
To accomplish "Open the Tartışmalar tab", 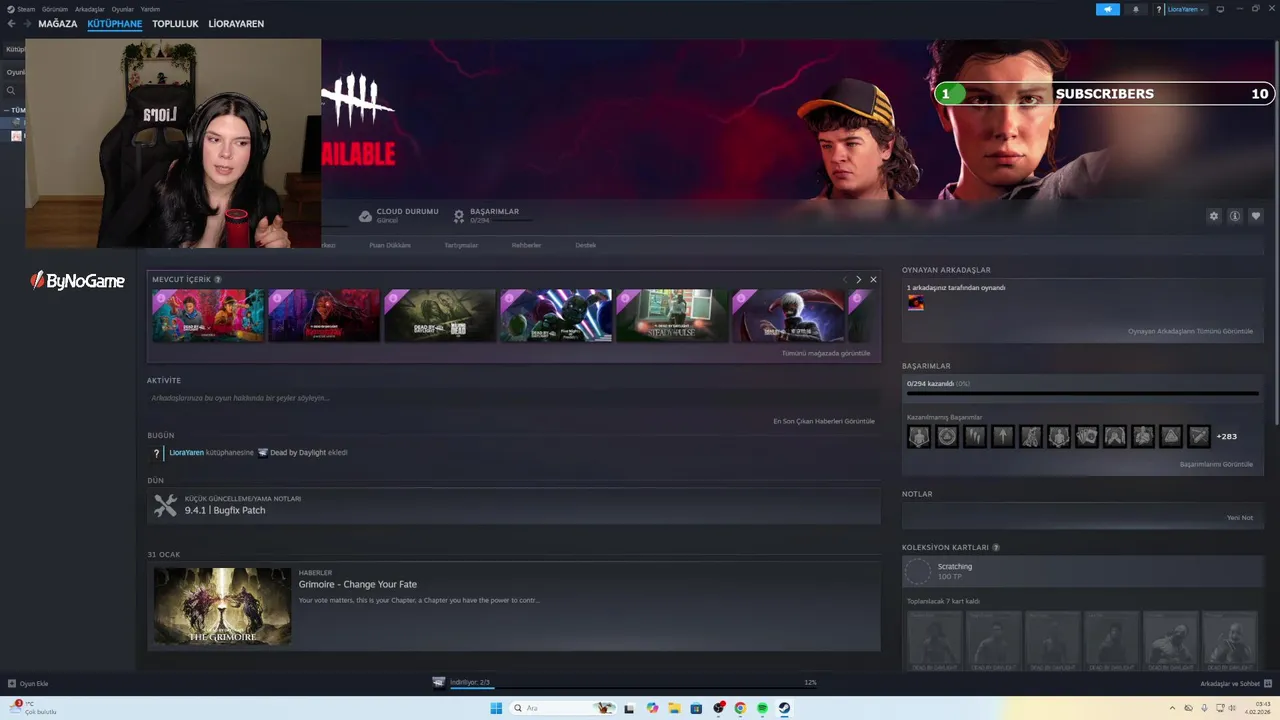I will tap(461, 245).
